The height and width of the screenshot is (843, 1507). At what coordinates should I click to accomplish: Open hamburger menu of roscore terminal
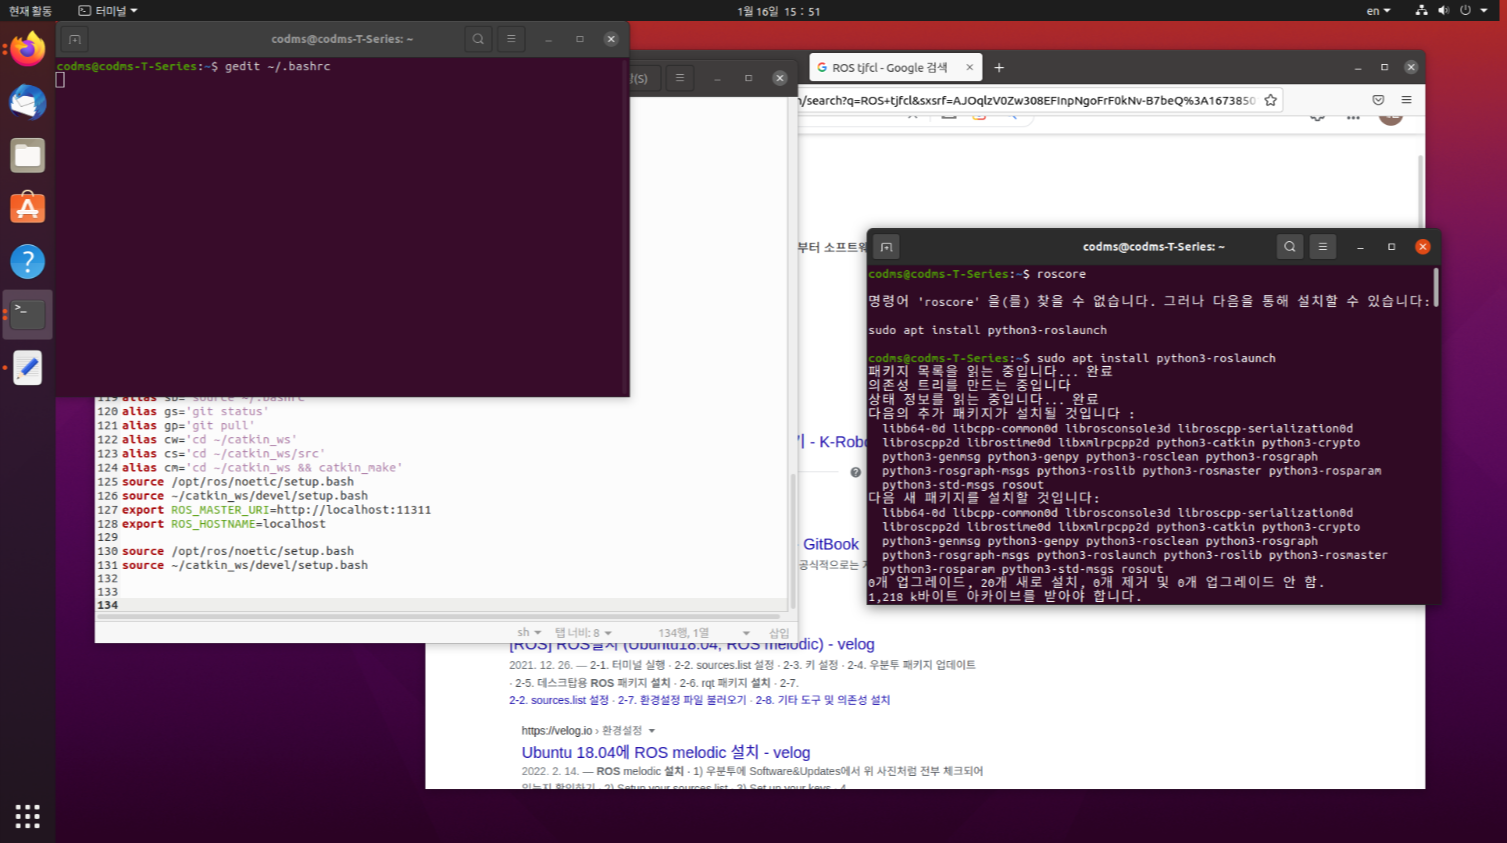tap(1322, 246)
